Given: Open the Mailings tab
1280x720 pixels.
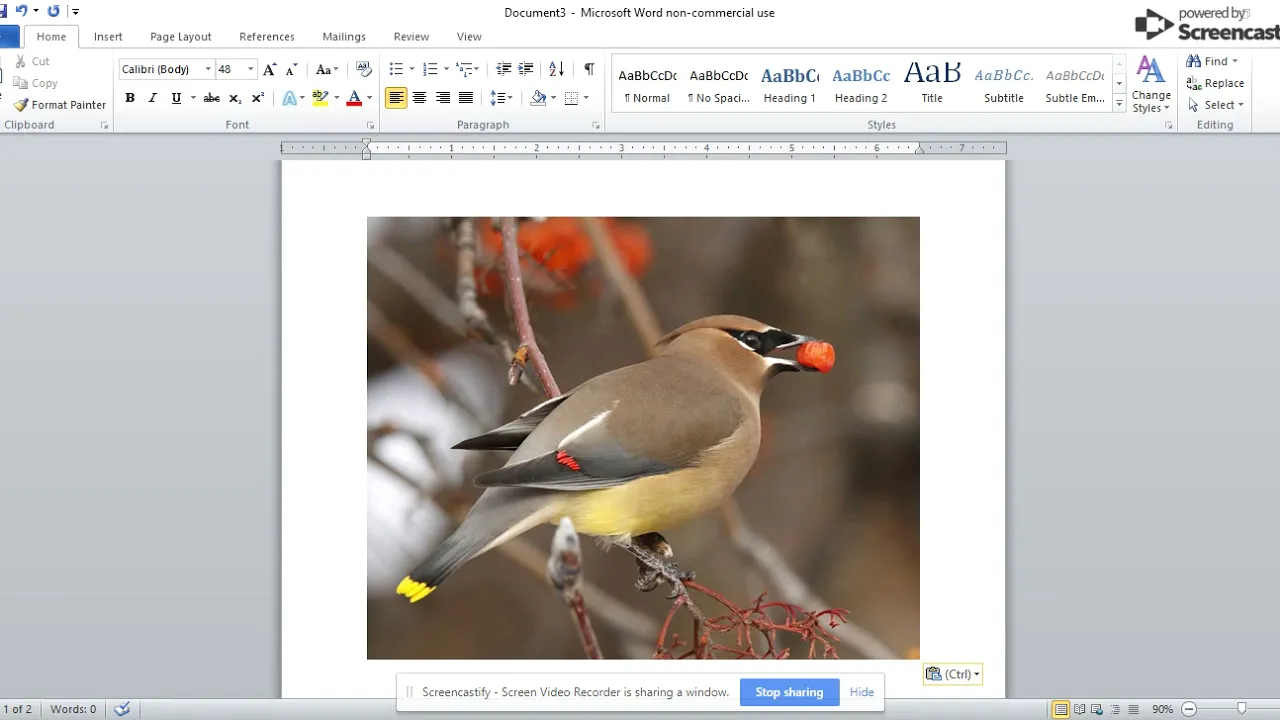Looking at the screenshot, I should (344, 37).
